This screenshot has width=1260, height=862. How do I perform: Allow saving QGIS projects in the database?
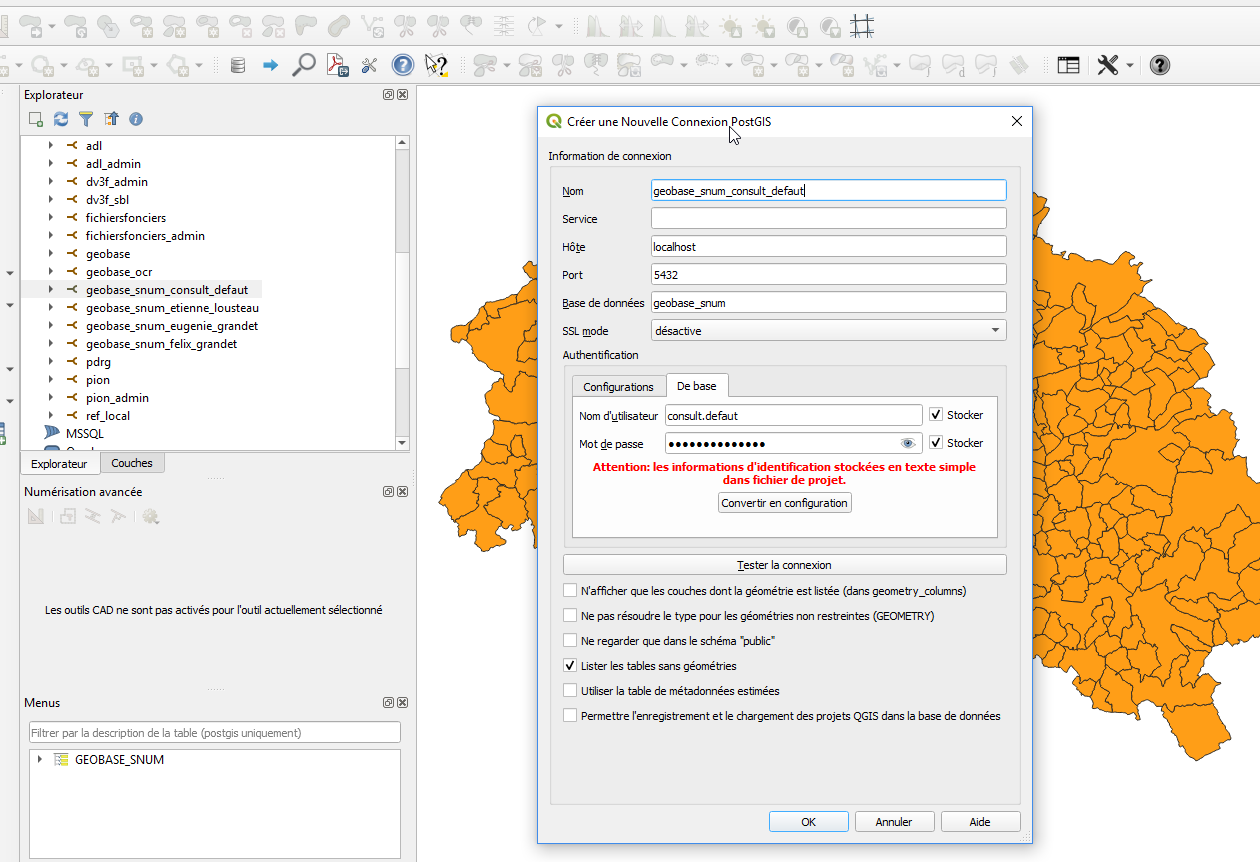[570, 716]
